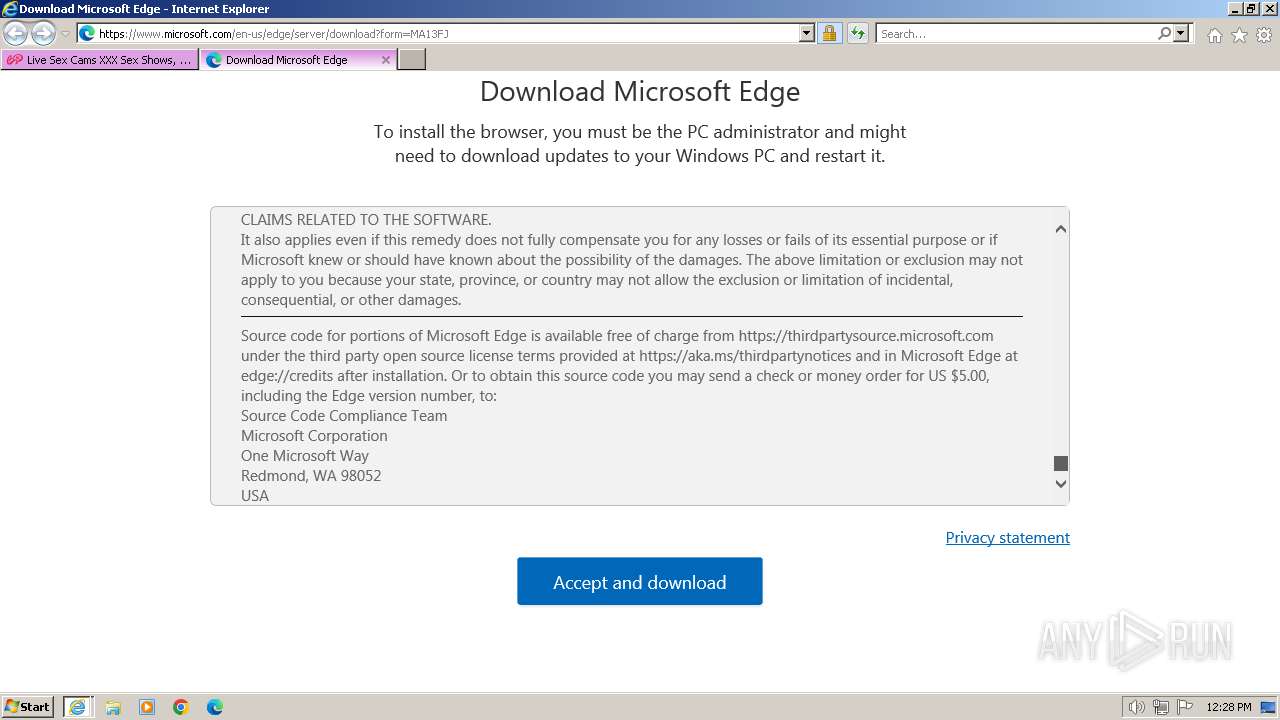Screen dimensions: 1280x720
Task: Click Internet Explorer taskbar icon
Action: click(77, 707)
